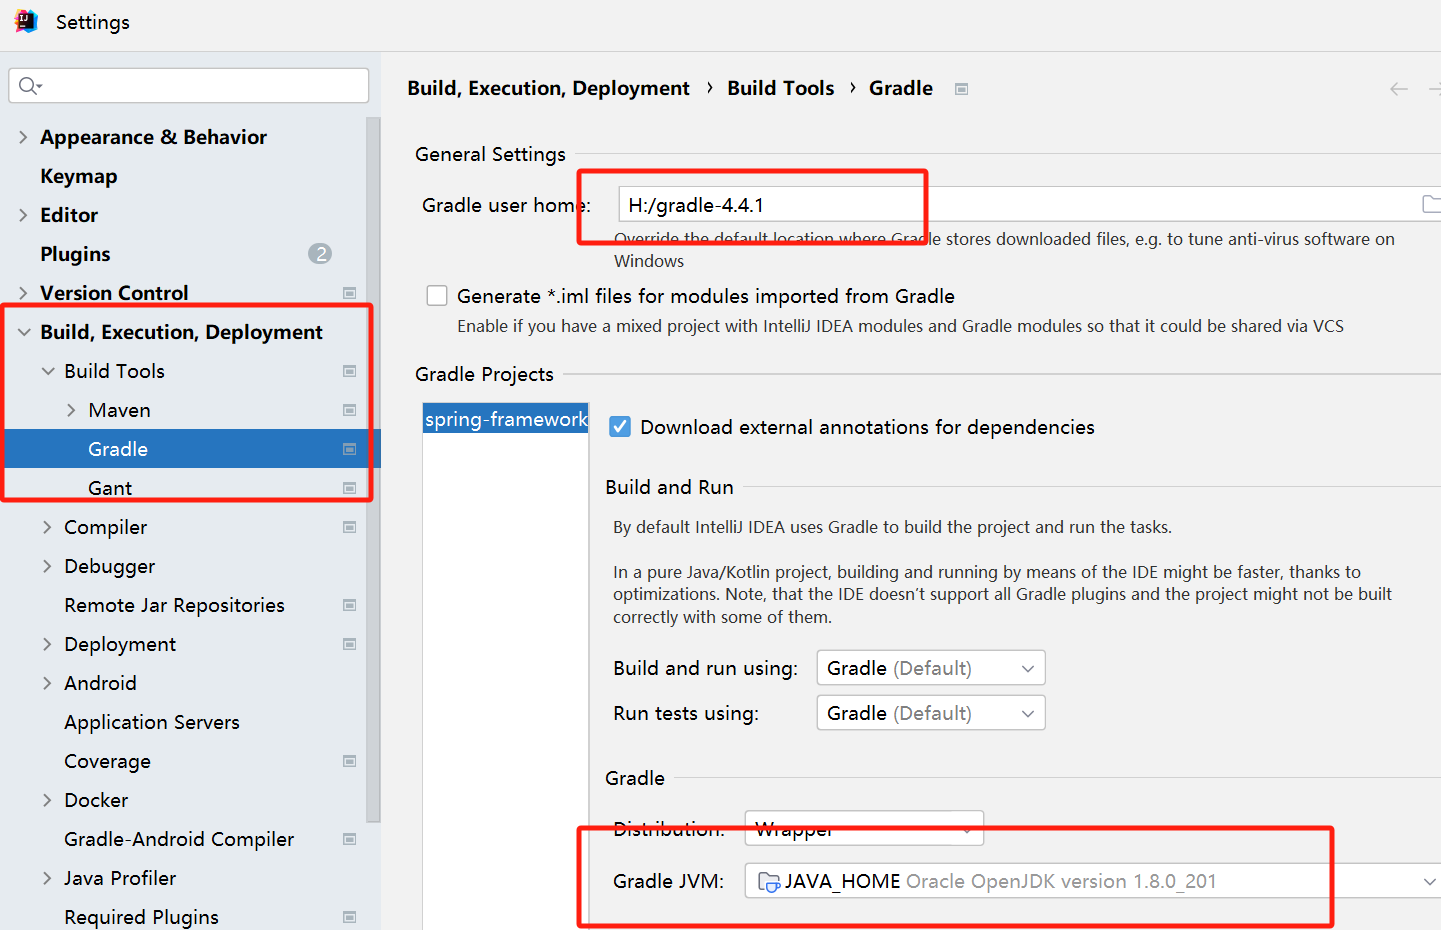Click project-level marker icon beside Deployment
The image size is (1441, 930).
pos(350,644)
